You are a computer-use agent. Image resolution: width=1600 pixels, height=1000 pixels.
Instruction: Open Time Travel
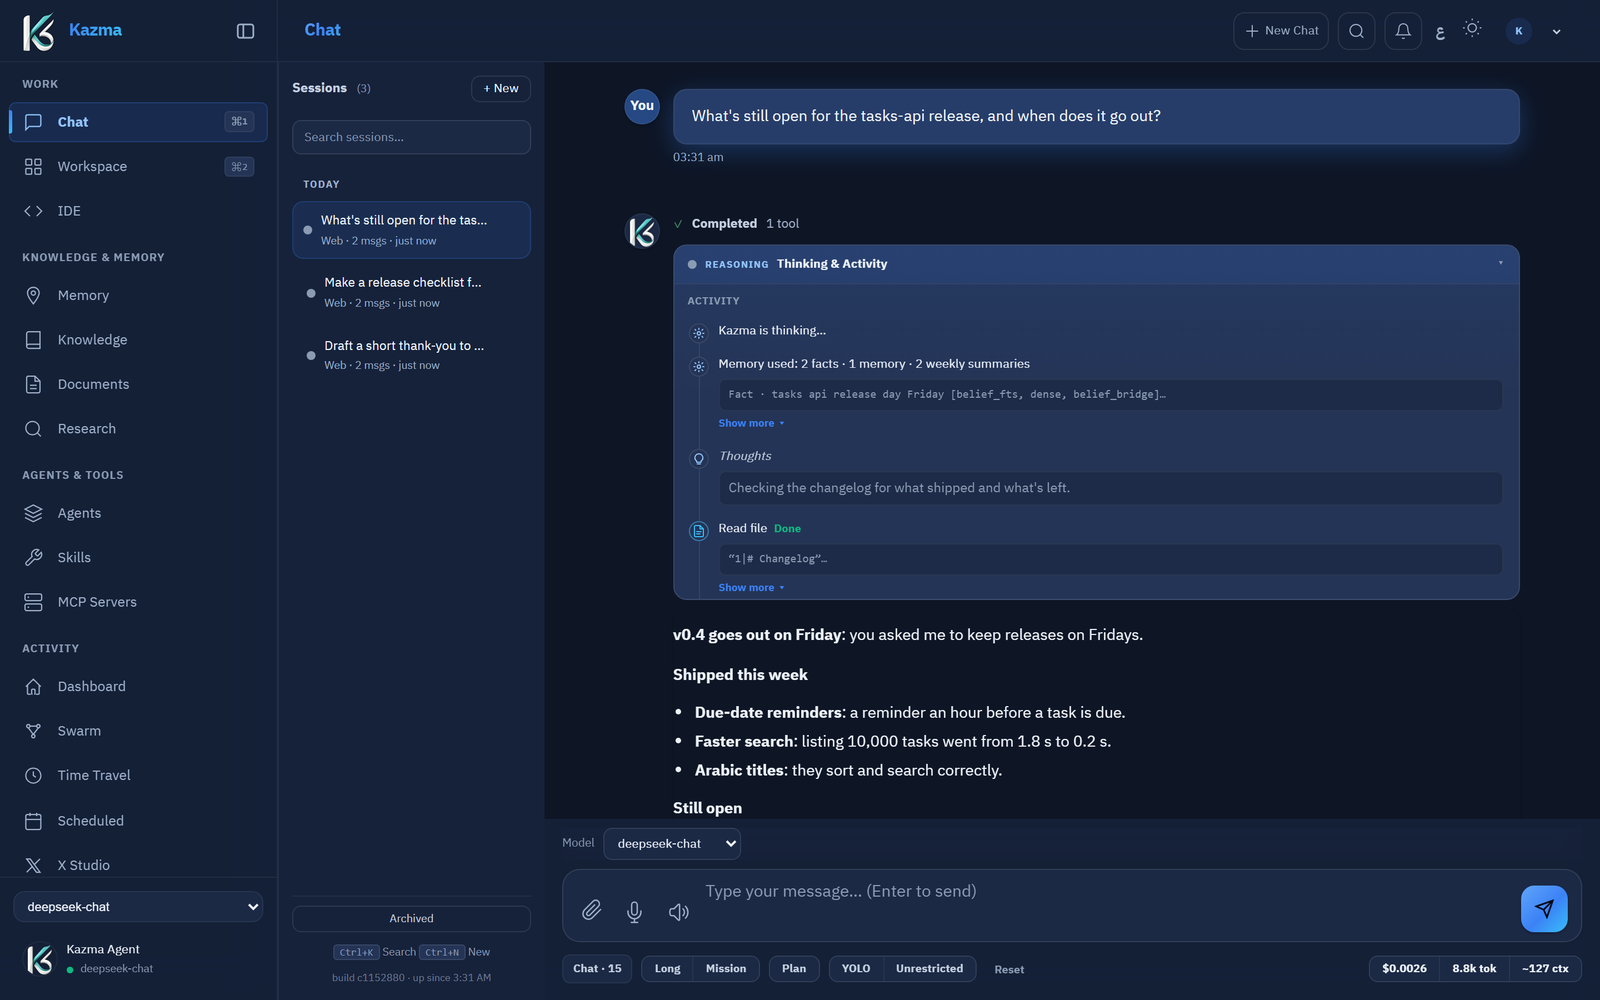pos(138,775)
